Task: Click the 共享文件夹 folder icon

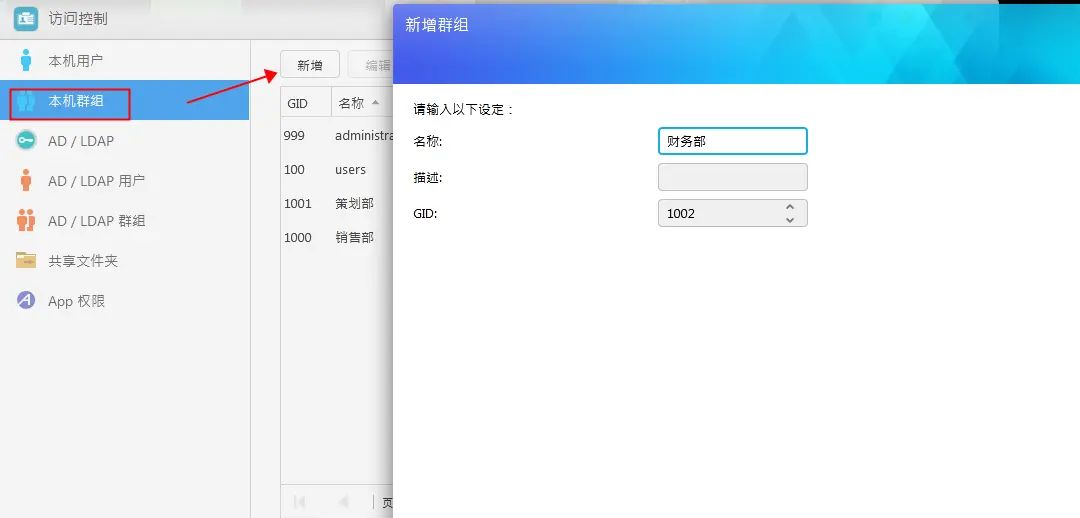Action: (26, 260)
